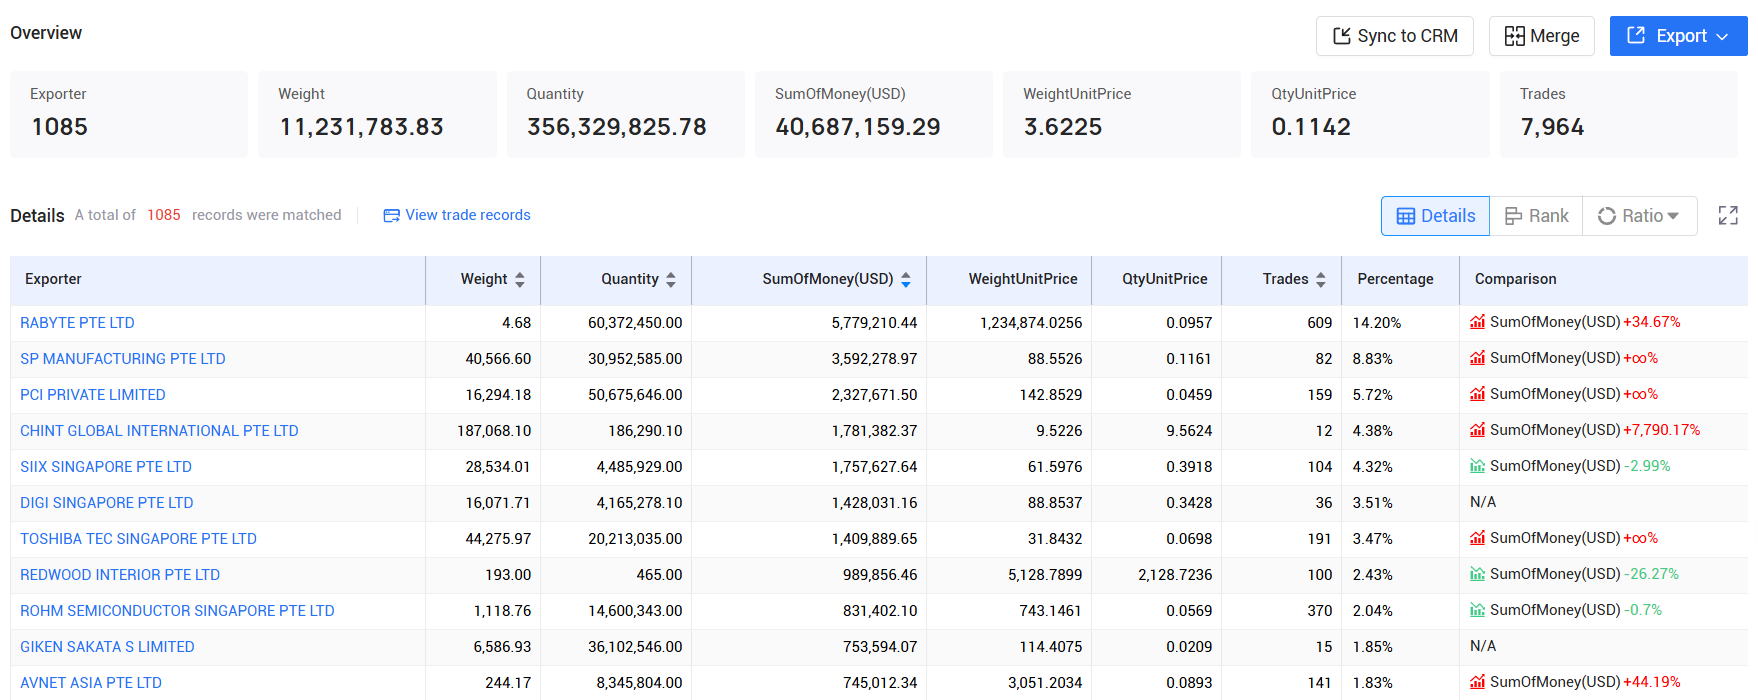Sort the table by Weight
Screen dimensions: 1758x700
[x=519, y=280]
